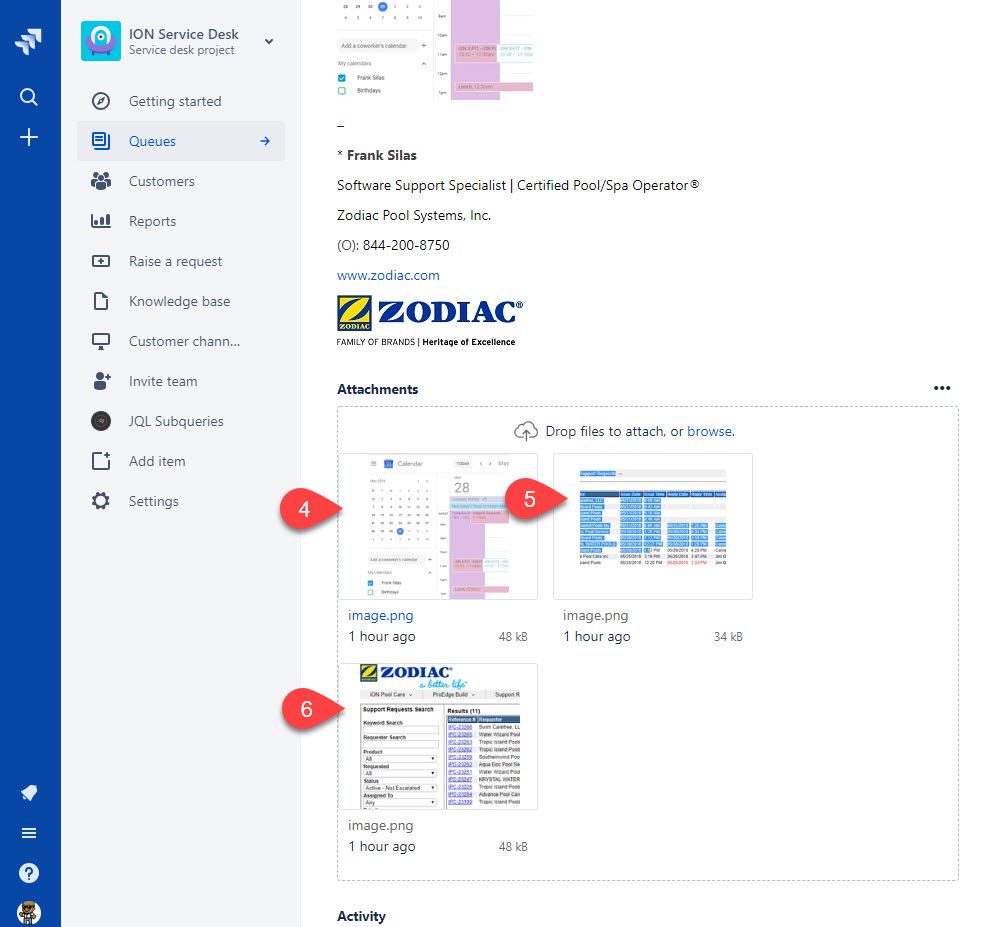Click the Frank Silas signature name
Screen dimensions: 999x927
click(x=382, y=155)
